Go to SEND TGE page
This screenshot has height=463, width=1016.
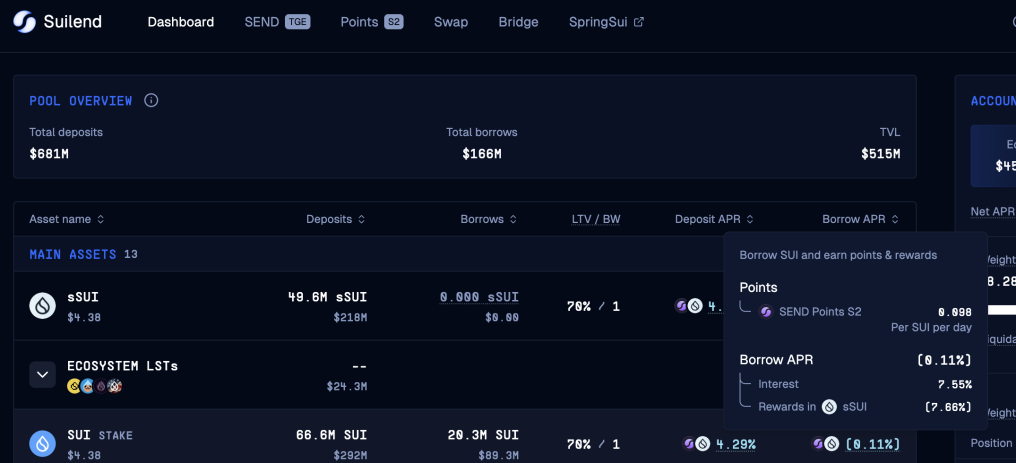click(277, 22)
